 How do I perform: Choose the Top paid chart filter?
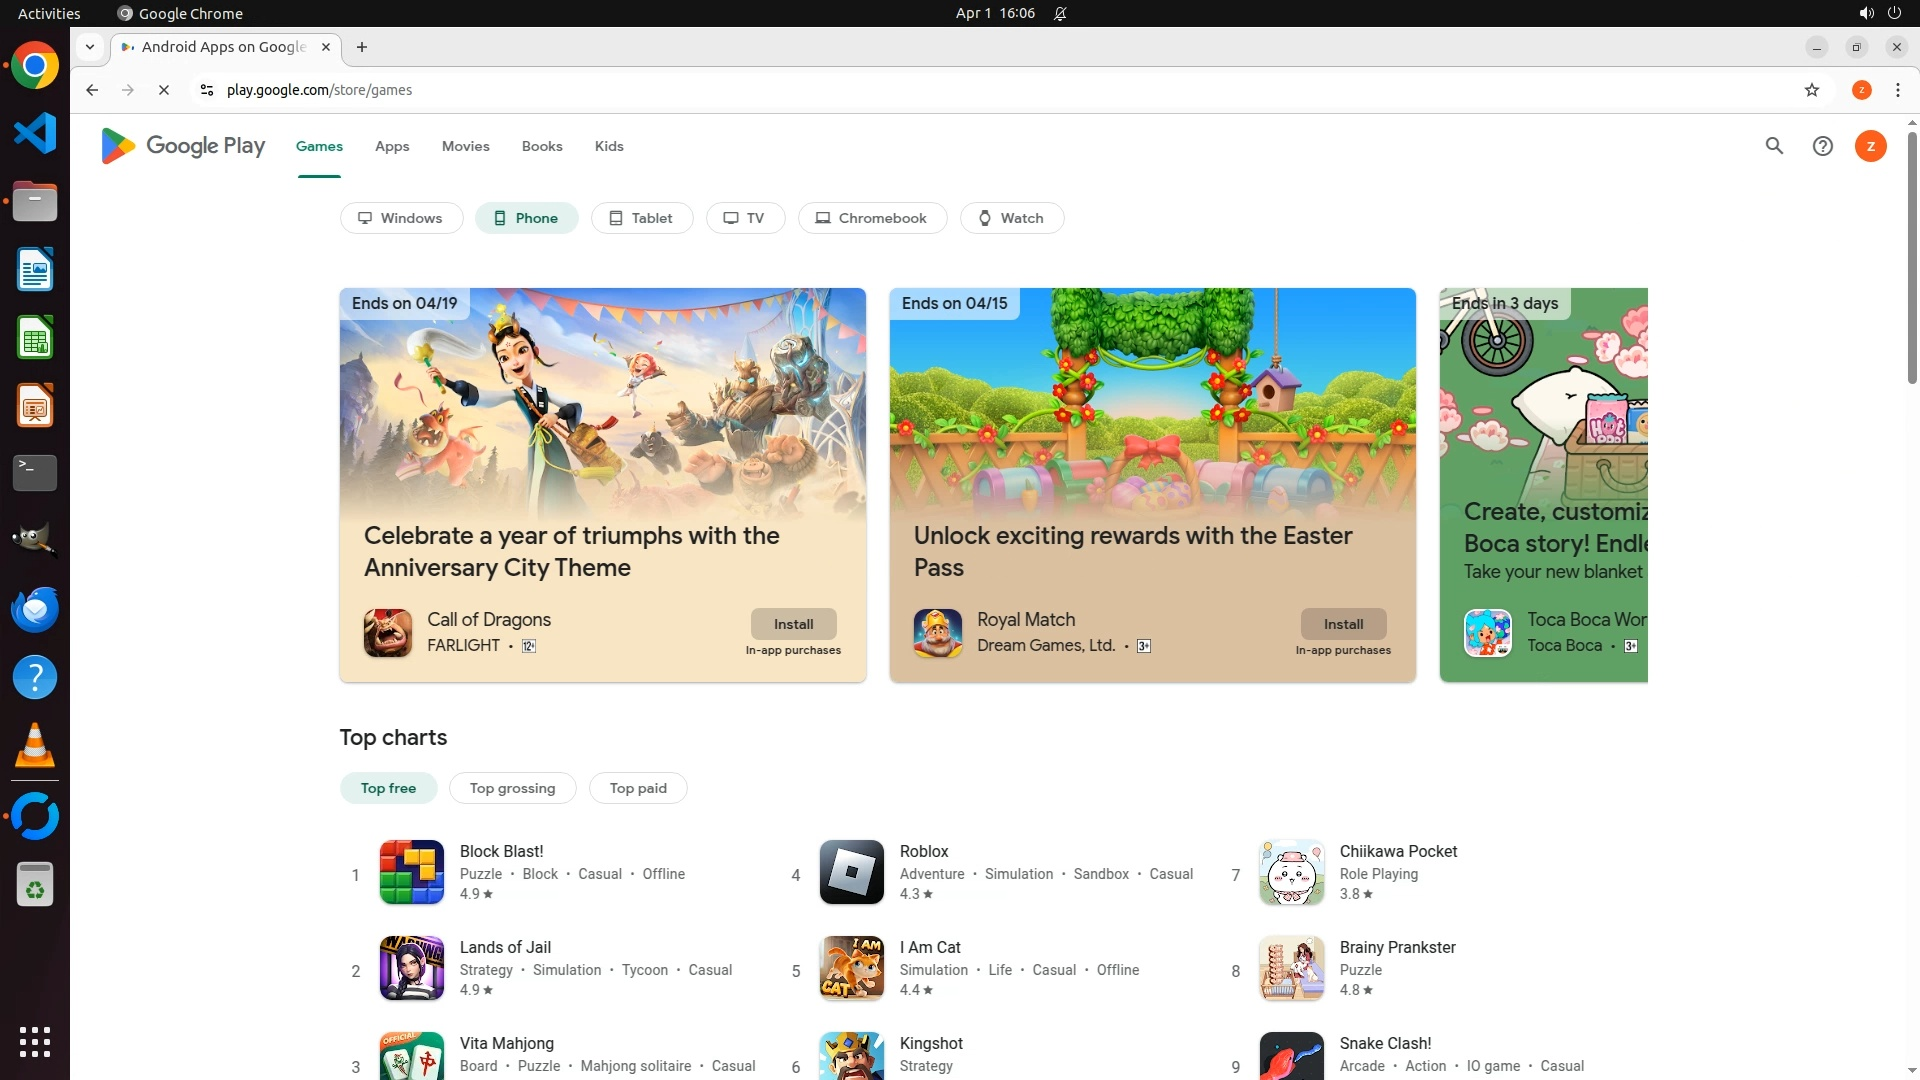click(x=638, y=788)
